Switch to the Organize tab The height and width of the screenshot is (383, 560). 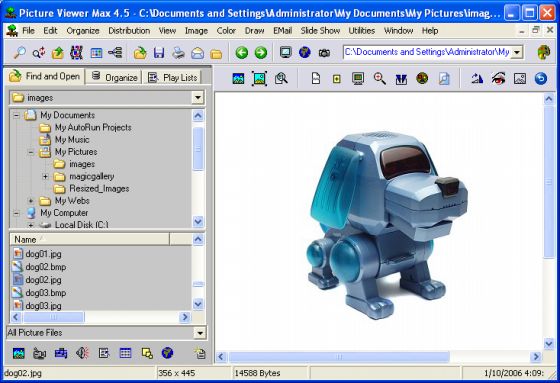click(114, 77)
